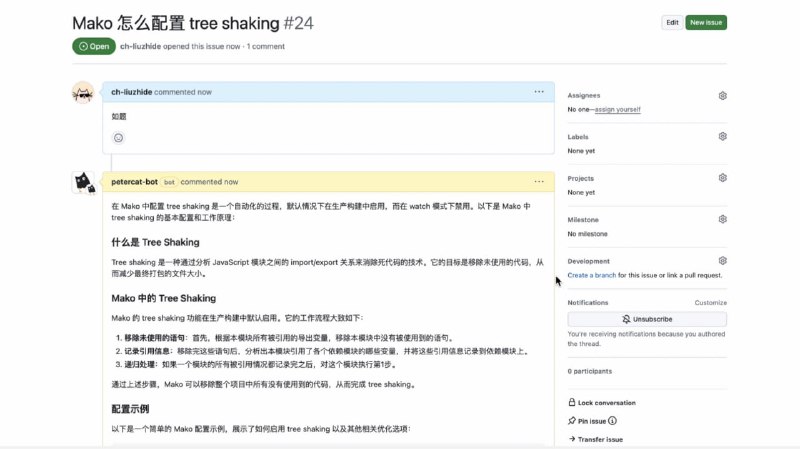The image size is (800, 449).
Task: Add an emoji reaction to first comment
Action: (x=118, y=138)
